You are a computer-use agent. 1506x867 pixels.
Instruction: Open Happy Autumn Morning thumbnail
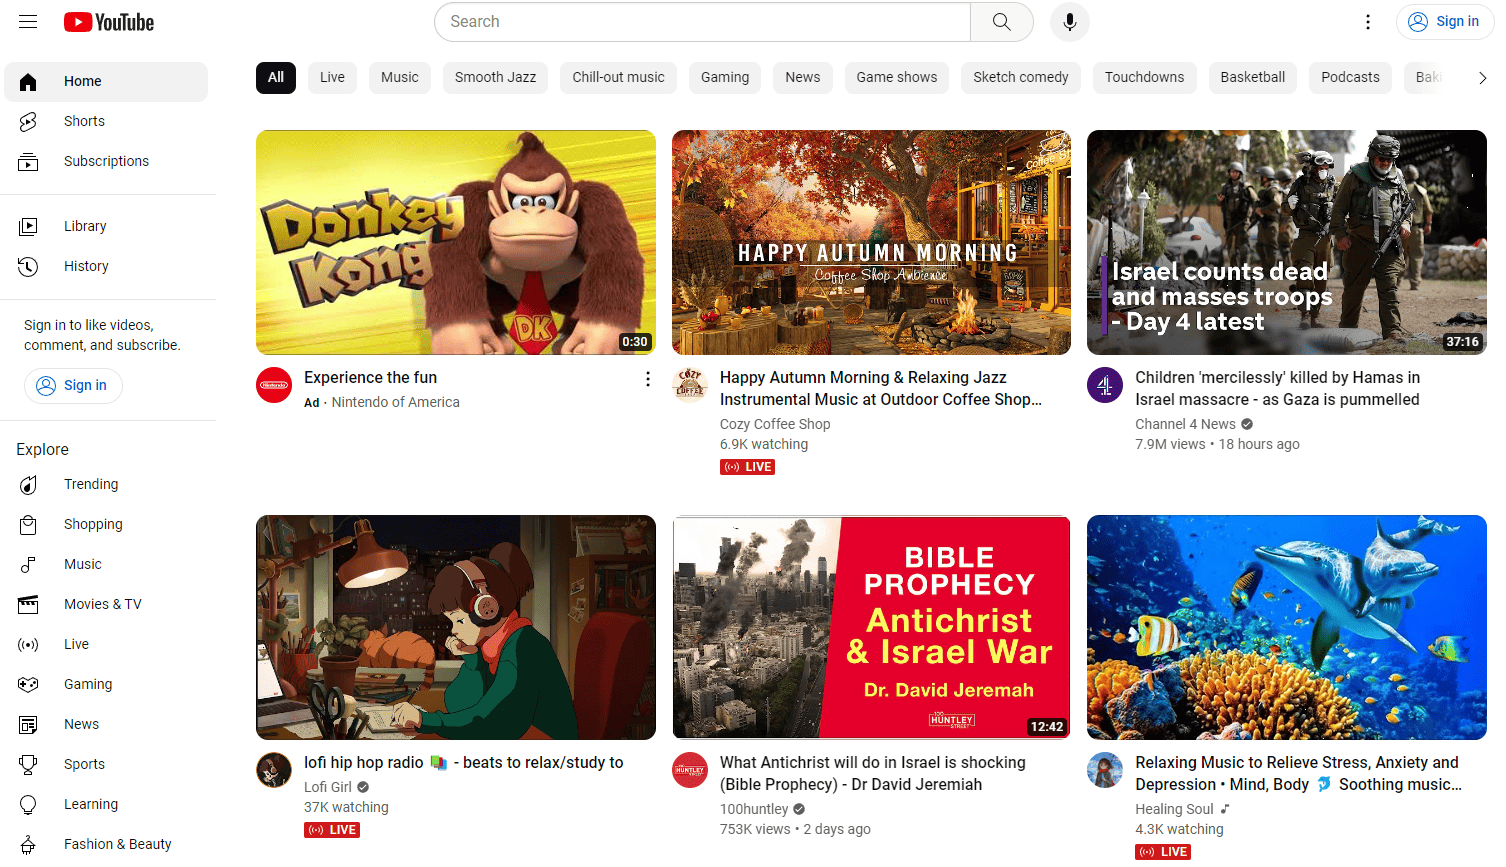tap(871, 242)
